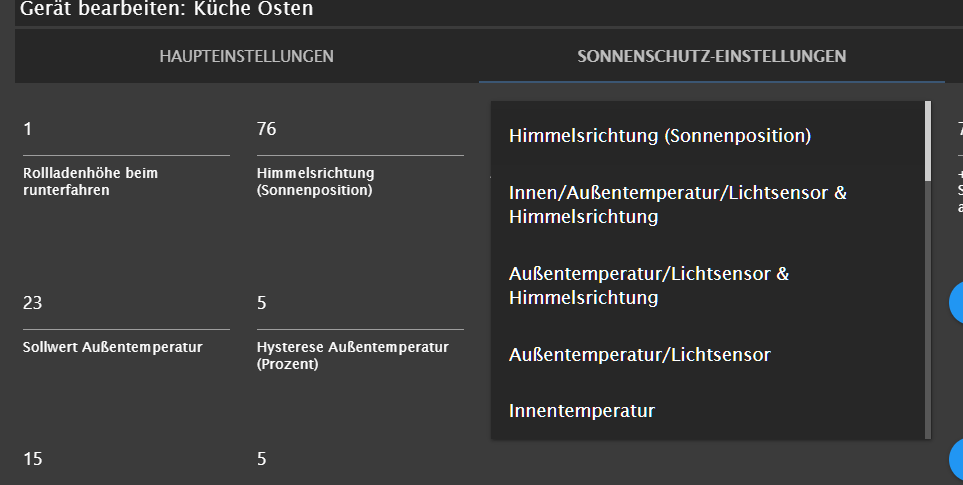The image size is (963, 485).
Task: Toggle the blue round switch beside the 15 row
Action: tap(956, 459)
